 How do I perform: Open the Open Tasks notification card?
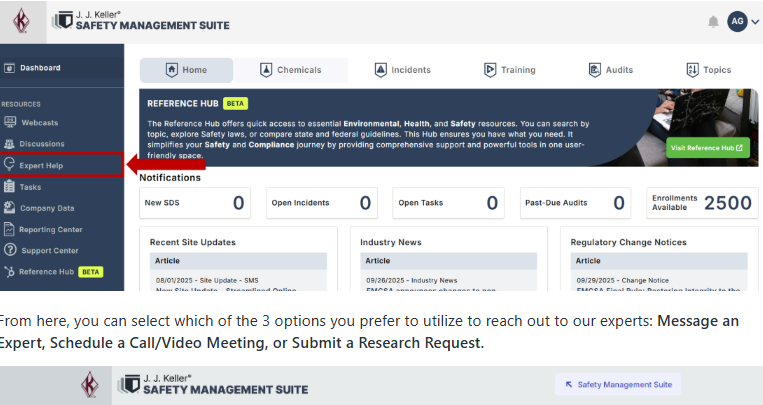449,203
